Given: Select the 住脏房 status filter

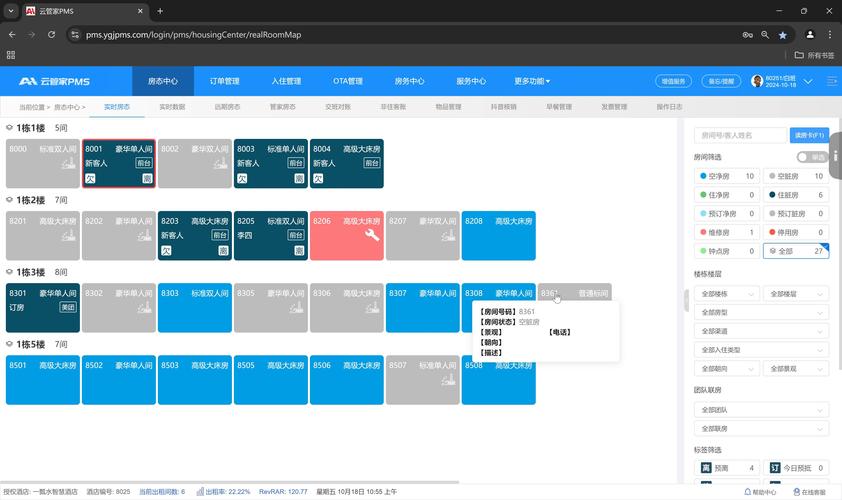Looking at the screenshot, I should (x=796, y=195).
